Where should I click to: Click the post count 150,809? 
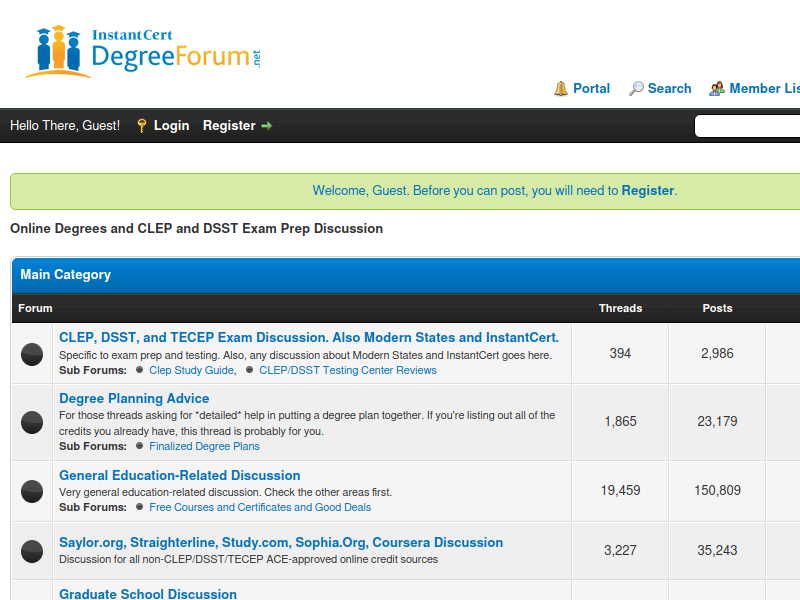[717, 490]
